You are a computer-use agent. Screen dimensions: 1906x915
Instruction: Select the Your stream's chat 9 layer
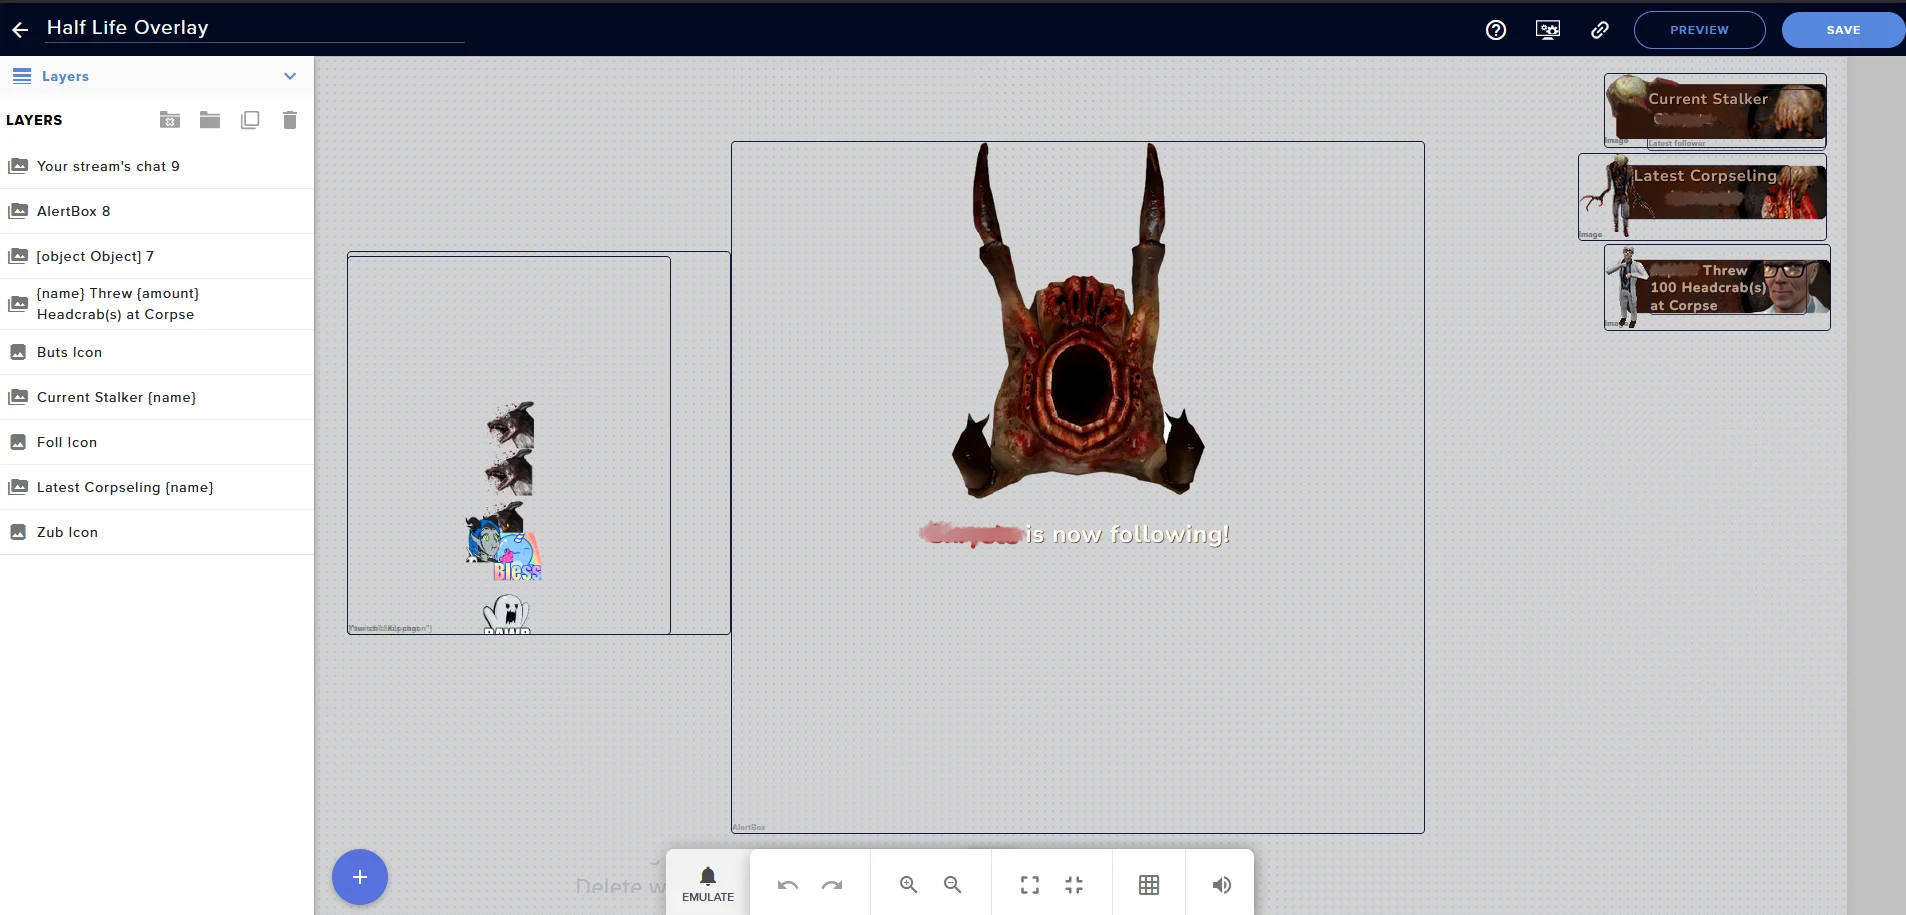coord(157,166)
